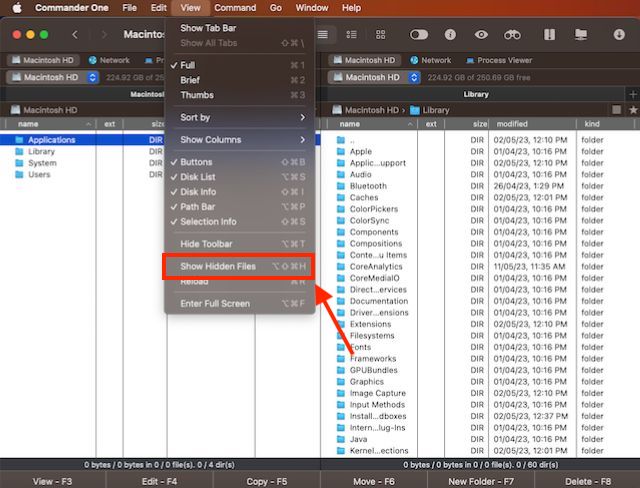Uncheck the Disk Info option
The image size is (640, 488).
pyautogui.click(x=240, y=192)
